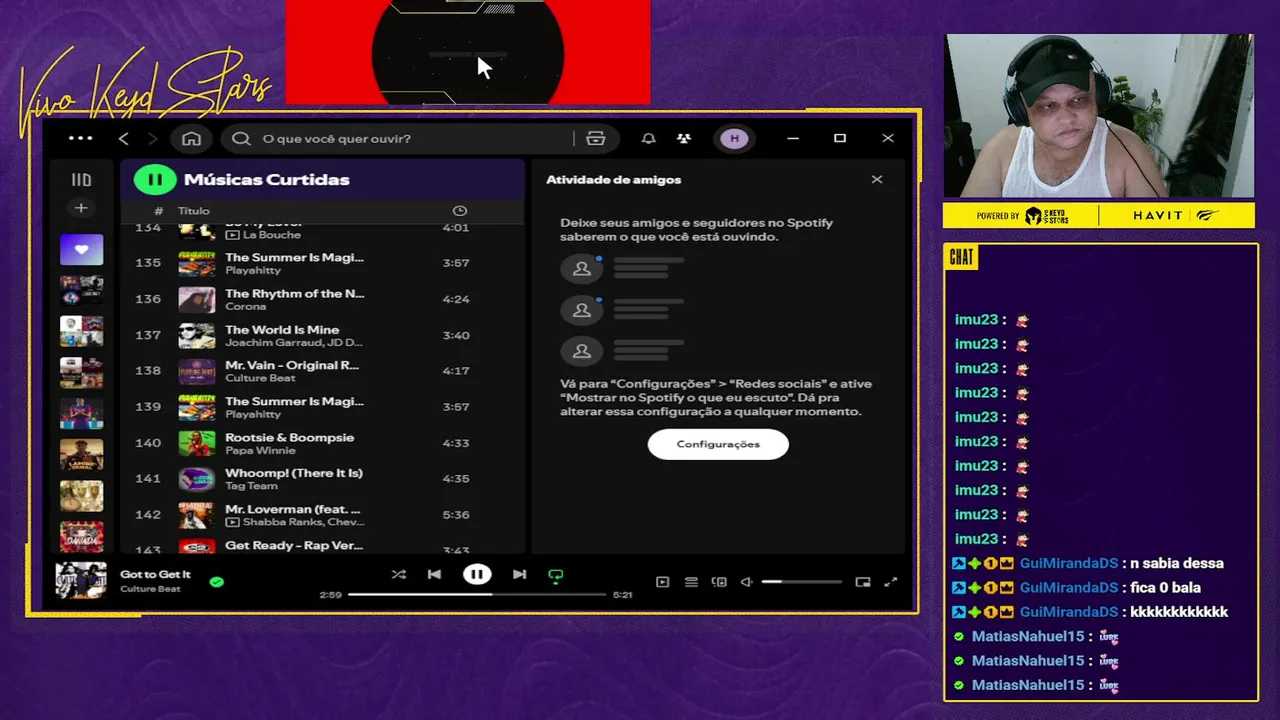1280x720 pixels.
Task: Open second sidebar playlist cover
Action: [81, 290]
